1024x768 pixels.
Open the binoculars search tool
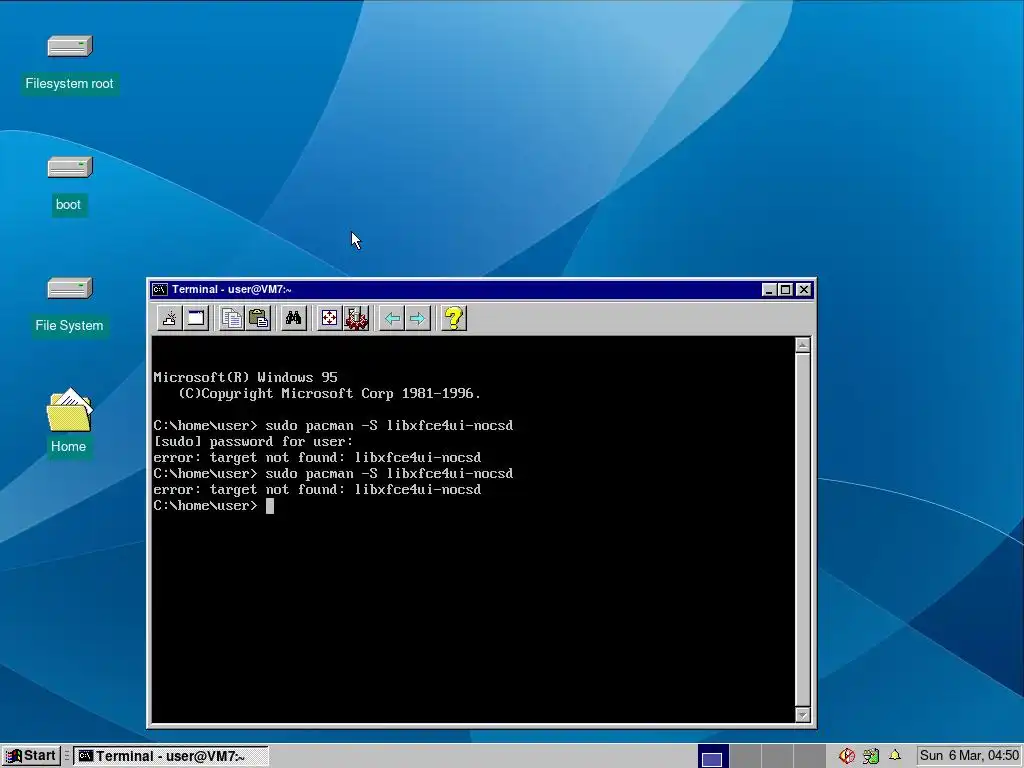click(294, 319)
